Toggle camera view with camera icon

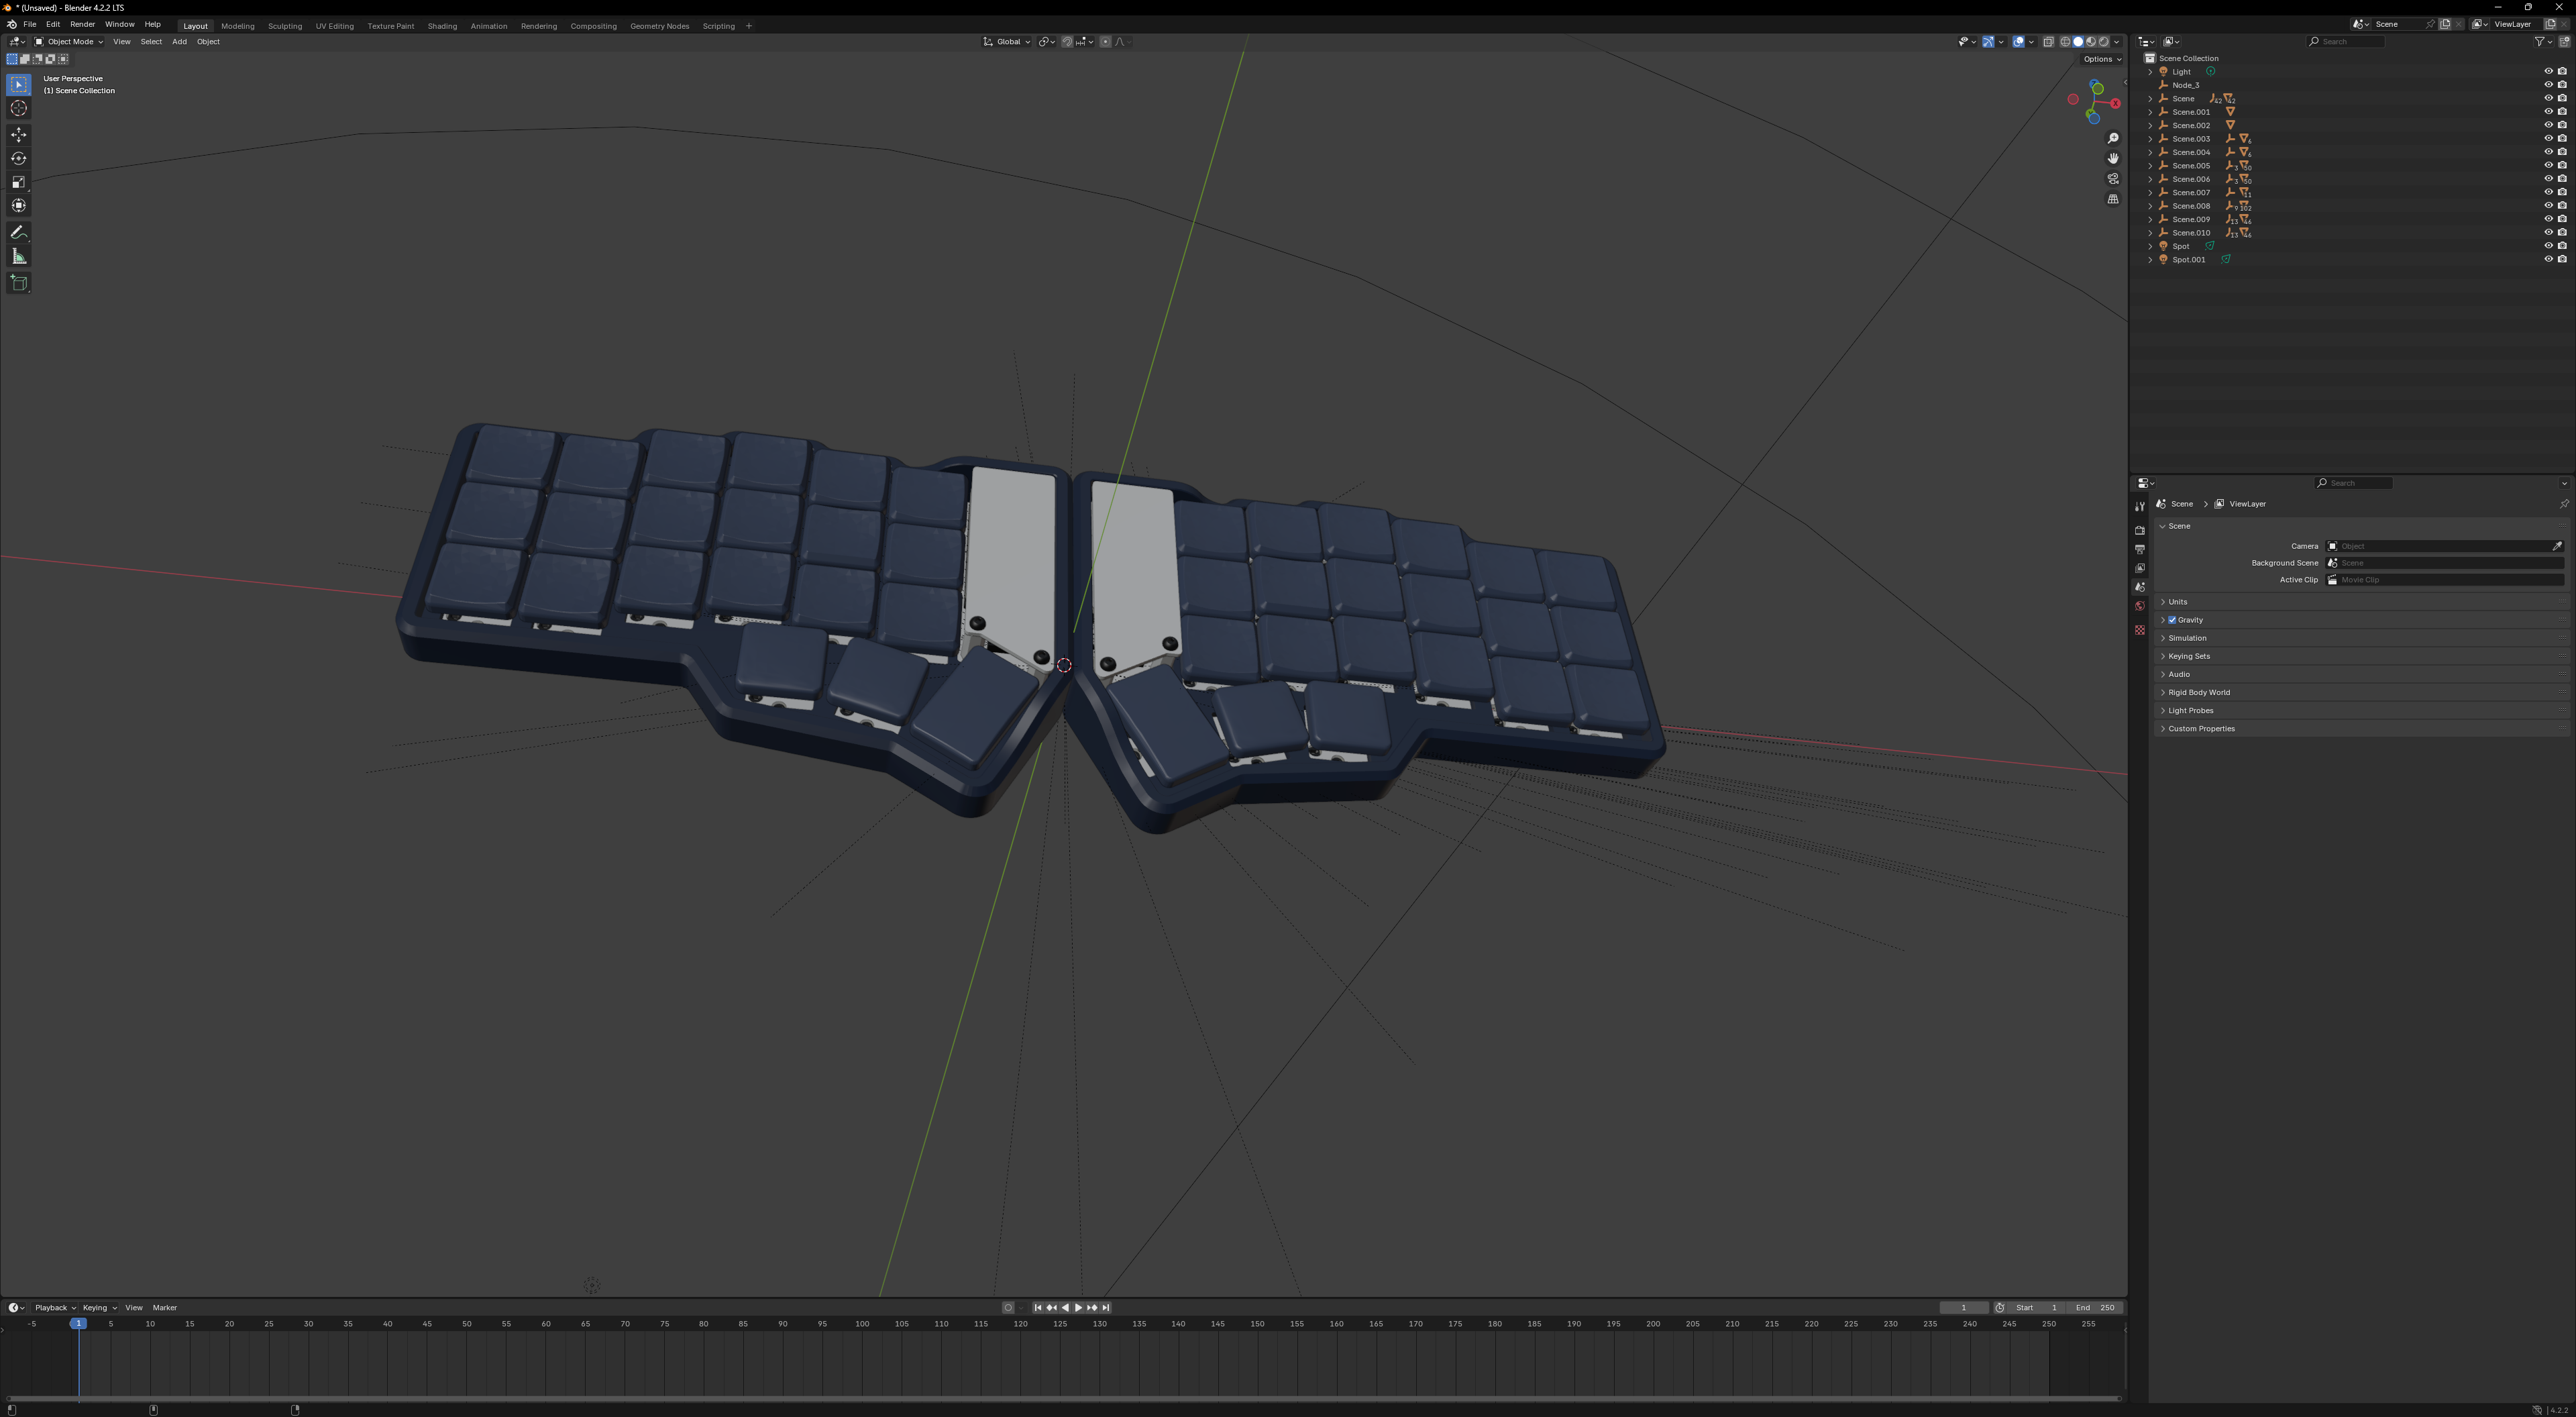click(2113, 179)
